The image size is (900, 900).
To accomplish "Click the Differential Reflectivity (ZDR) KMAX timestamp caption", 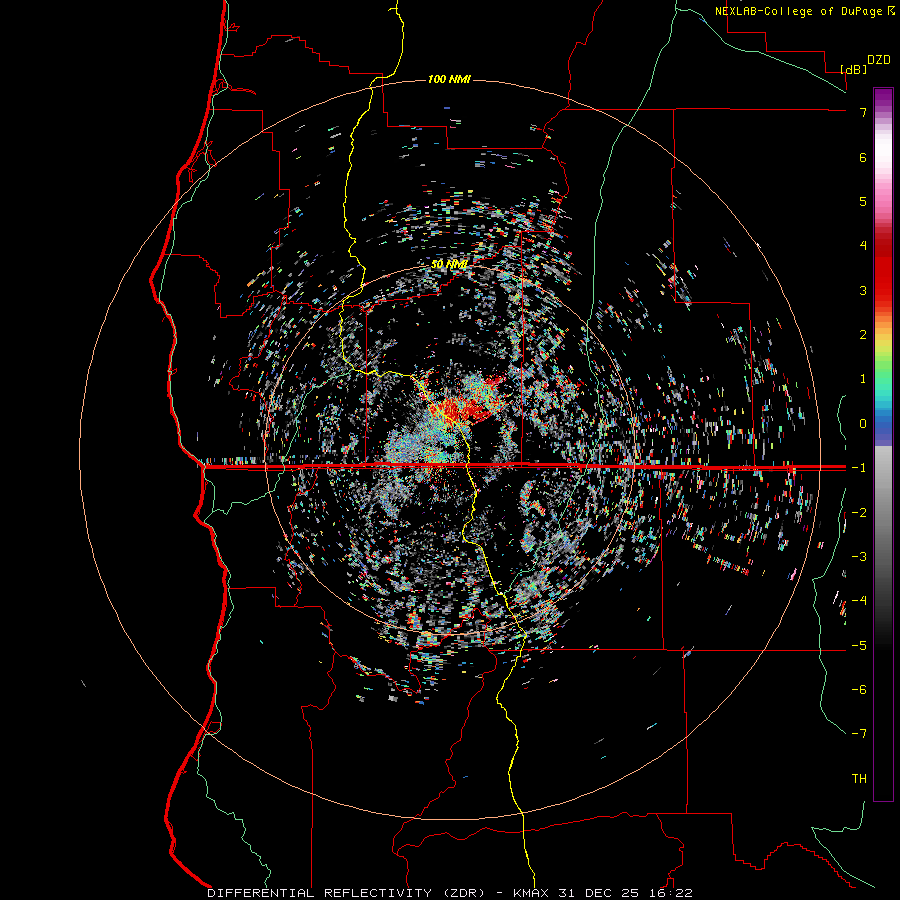I will tap(450, 893).
